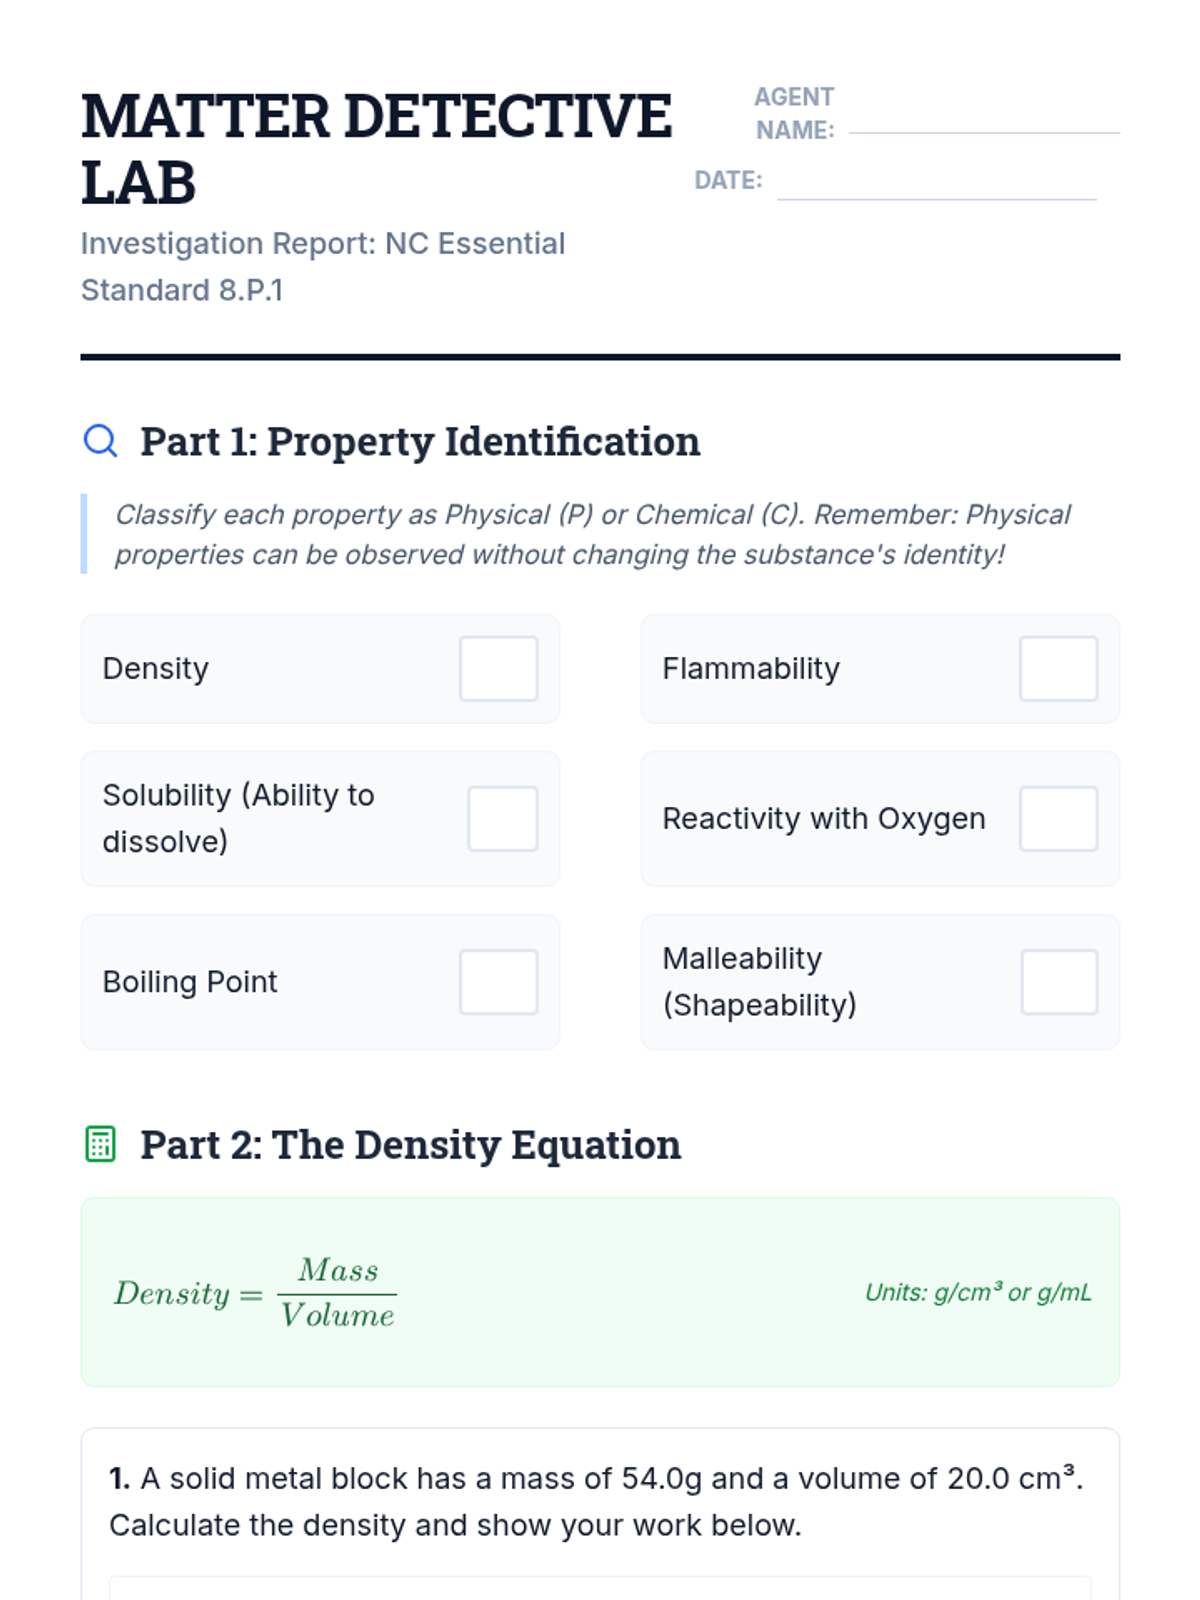Click the Part 1: Property Identification heading
The width and height of the screenshot is (1200, 1600).
pos(420,441)
